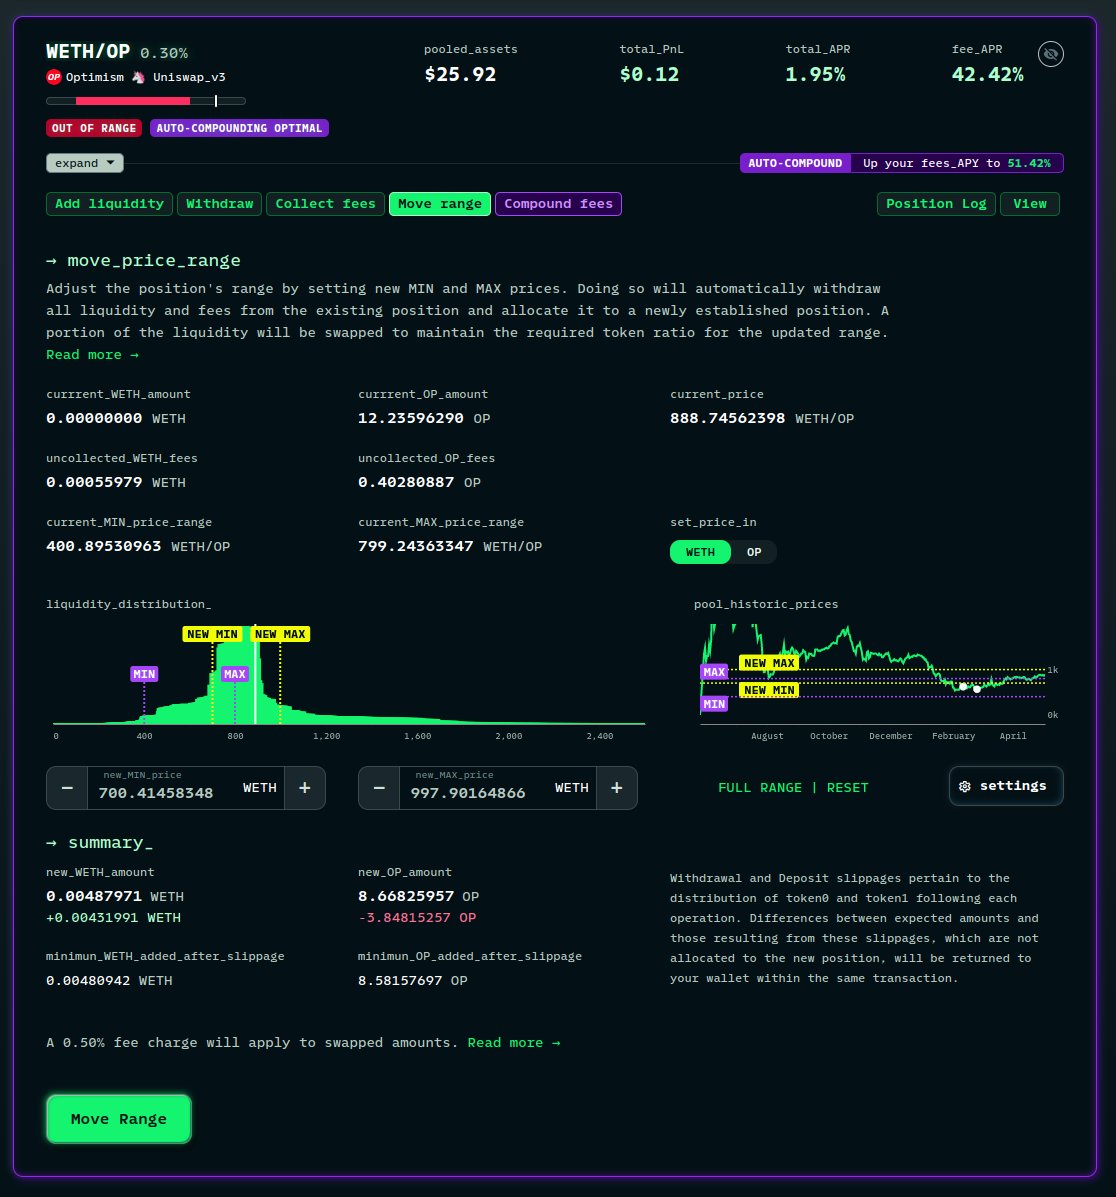Click pooled_assets value $25.92
The width and height of the screenshot is (1116, 1197).
(x=460, y=75)
